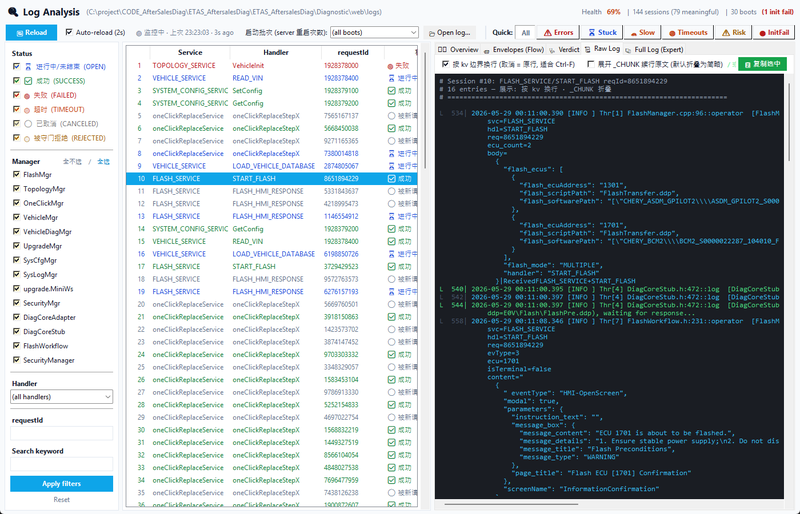Click the Service column header

point(190,53)
